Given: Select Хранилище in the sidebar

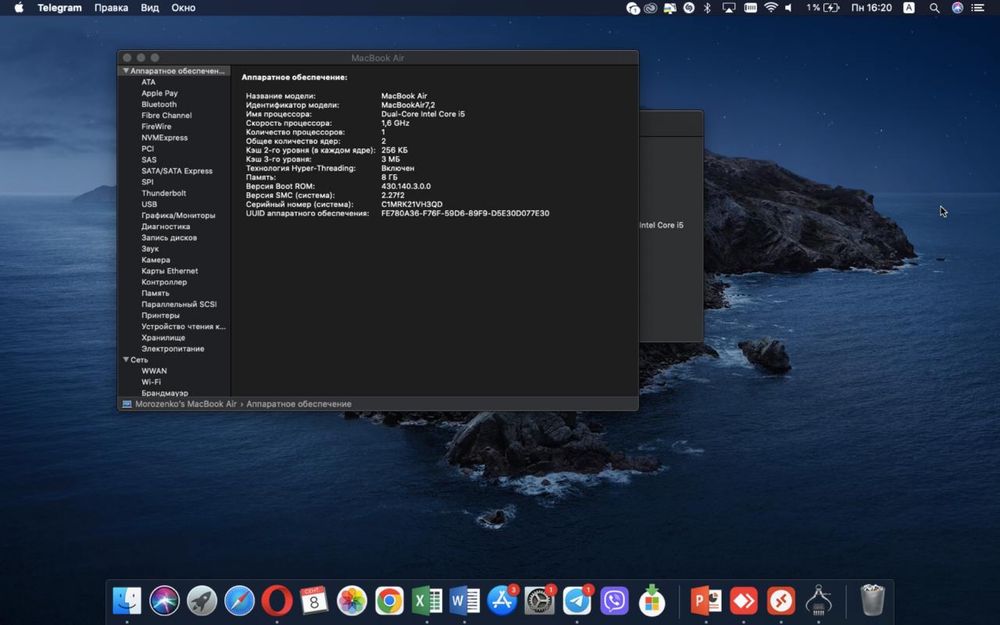Looking at the screenshot, I should point(163,337).
